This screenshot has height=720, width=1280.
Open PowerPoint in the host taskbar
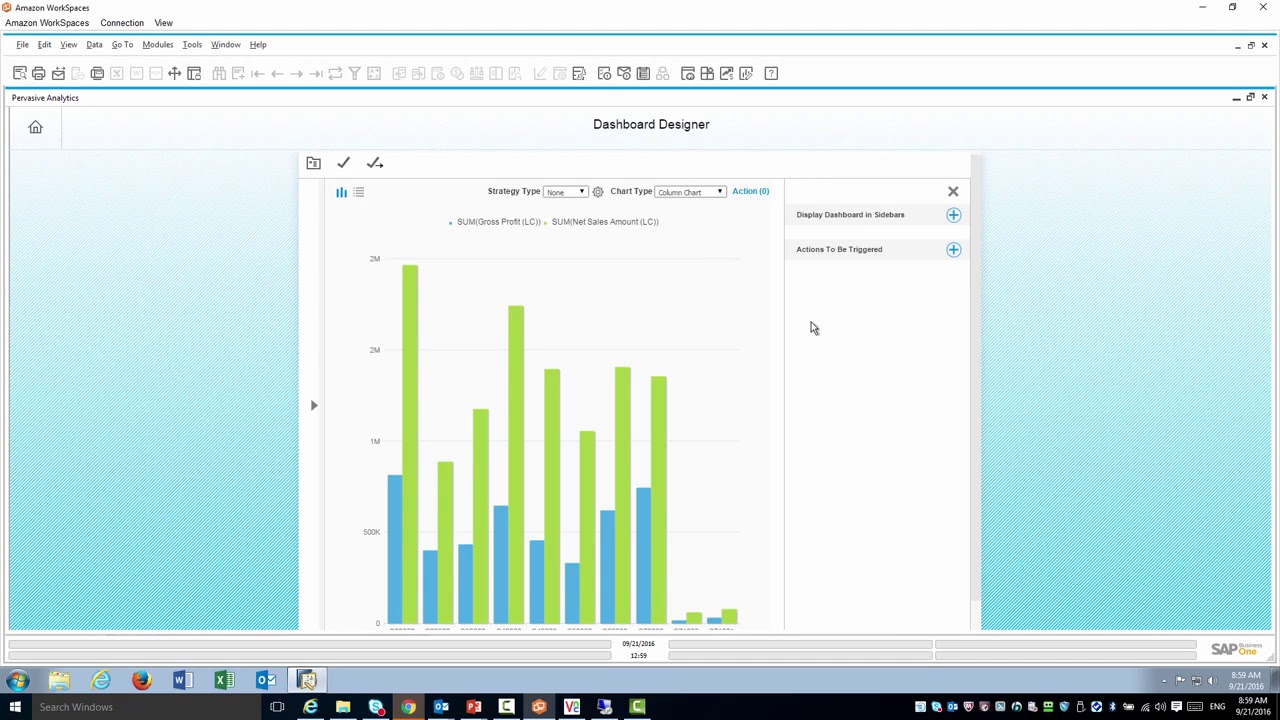click(474, 707)
